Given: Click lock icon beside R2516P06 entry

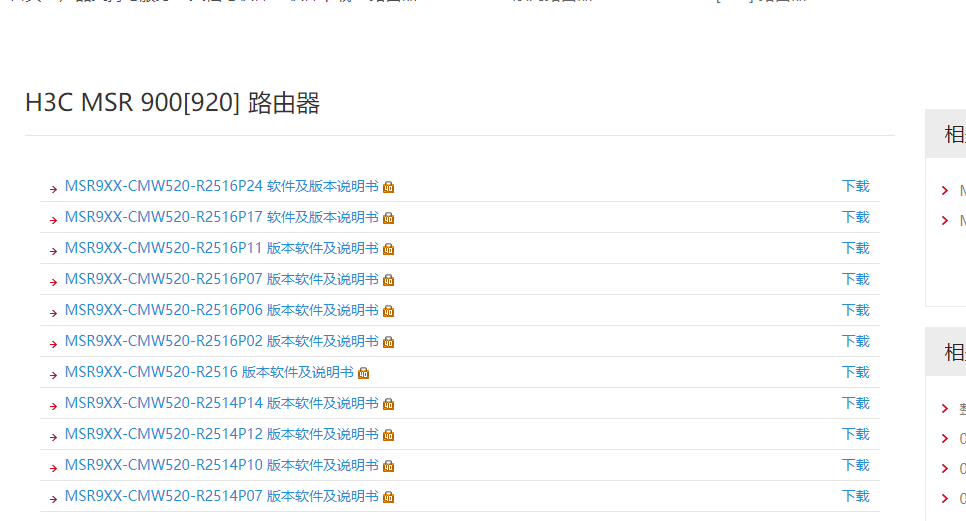Looking at the screenshot, I should click(x=388, y=310).
